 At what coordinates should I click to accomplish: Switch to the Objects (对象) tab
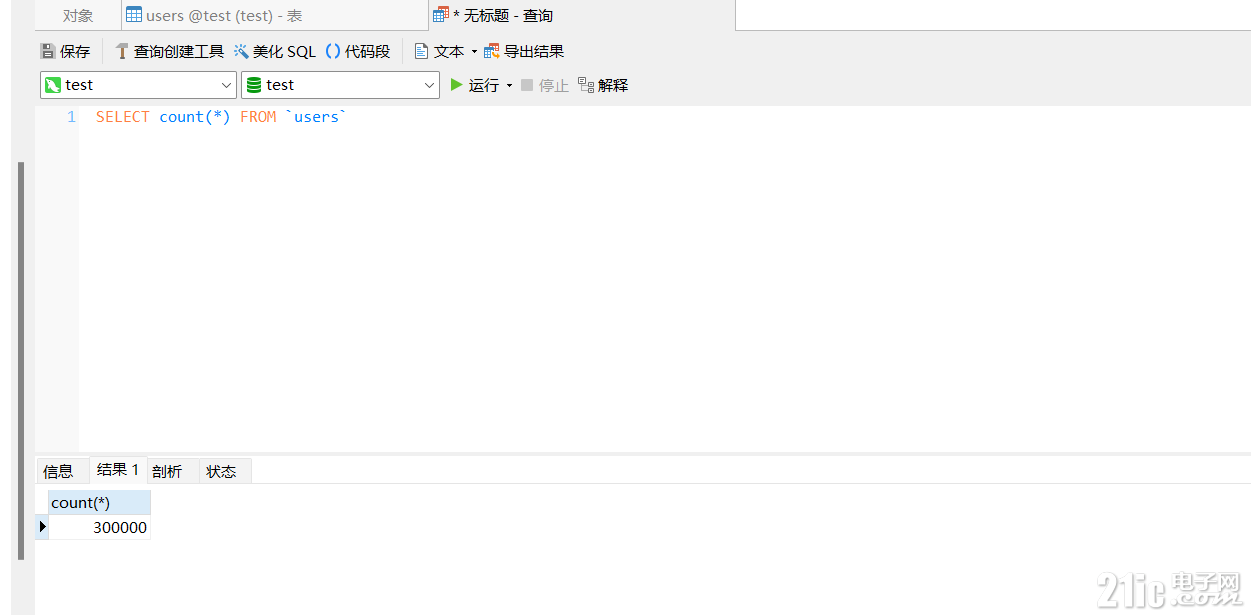point(78,15)
